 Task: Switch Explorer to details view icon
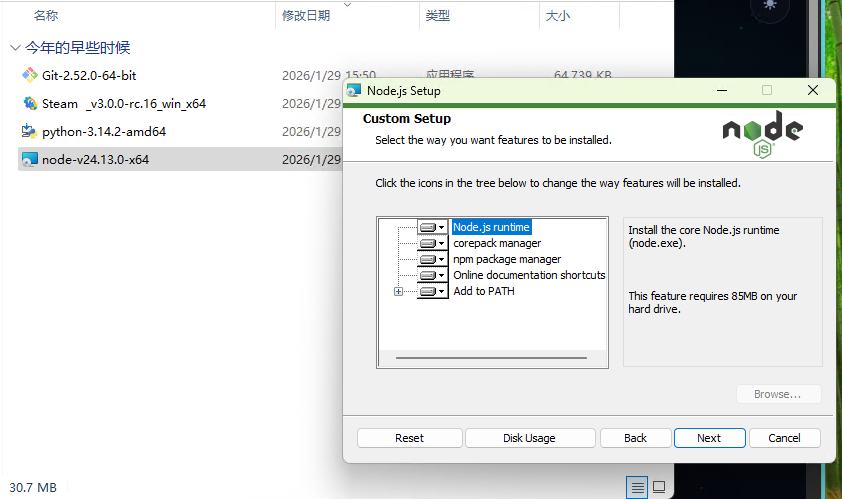click(x=637, y=488)
